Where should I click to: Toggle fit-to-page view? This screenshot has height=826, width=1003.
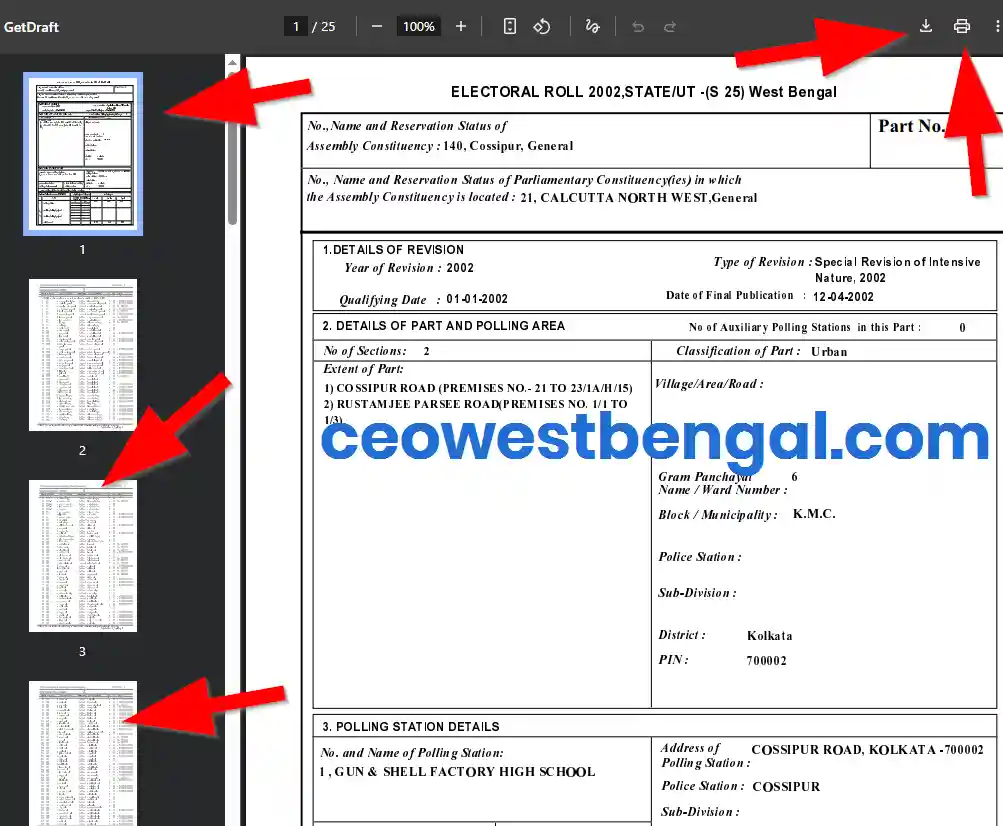tap(509, 26)
